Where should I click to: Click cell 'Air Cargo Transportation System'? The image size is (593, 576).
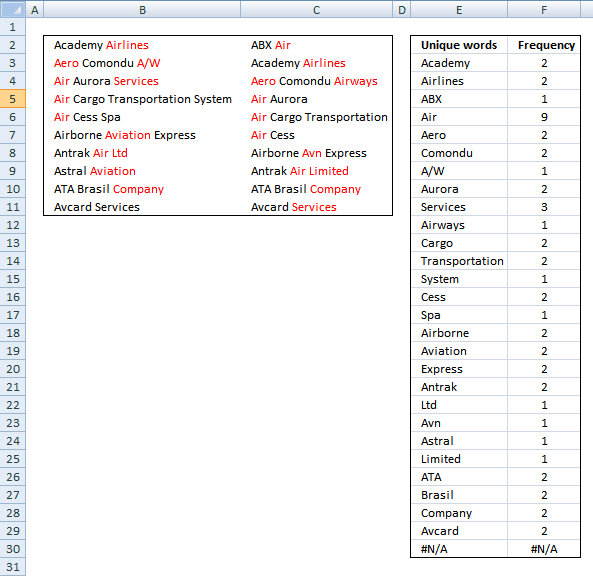pos(142,99)
